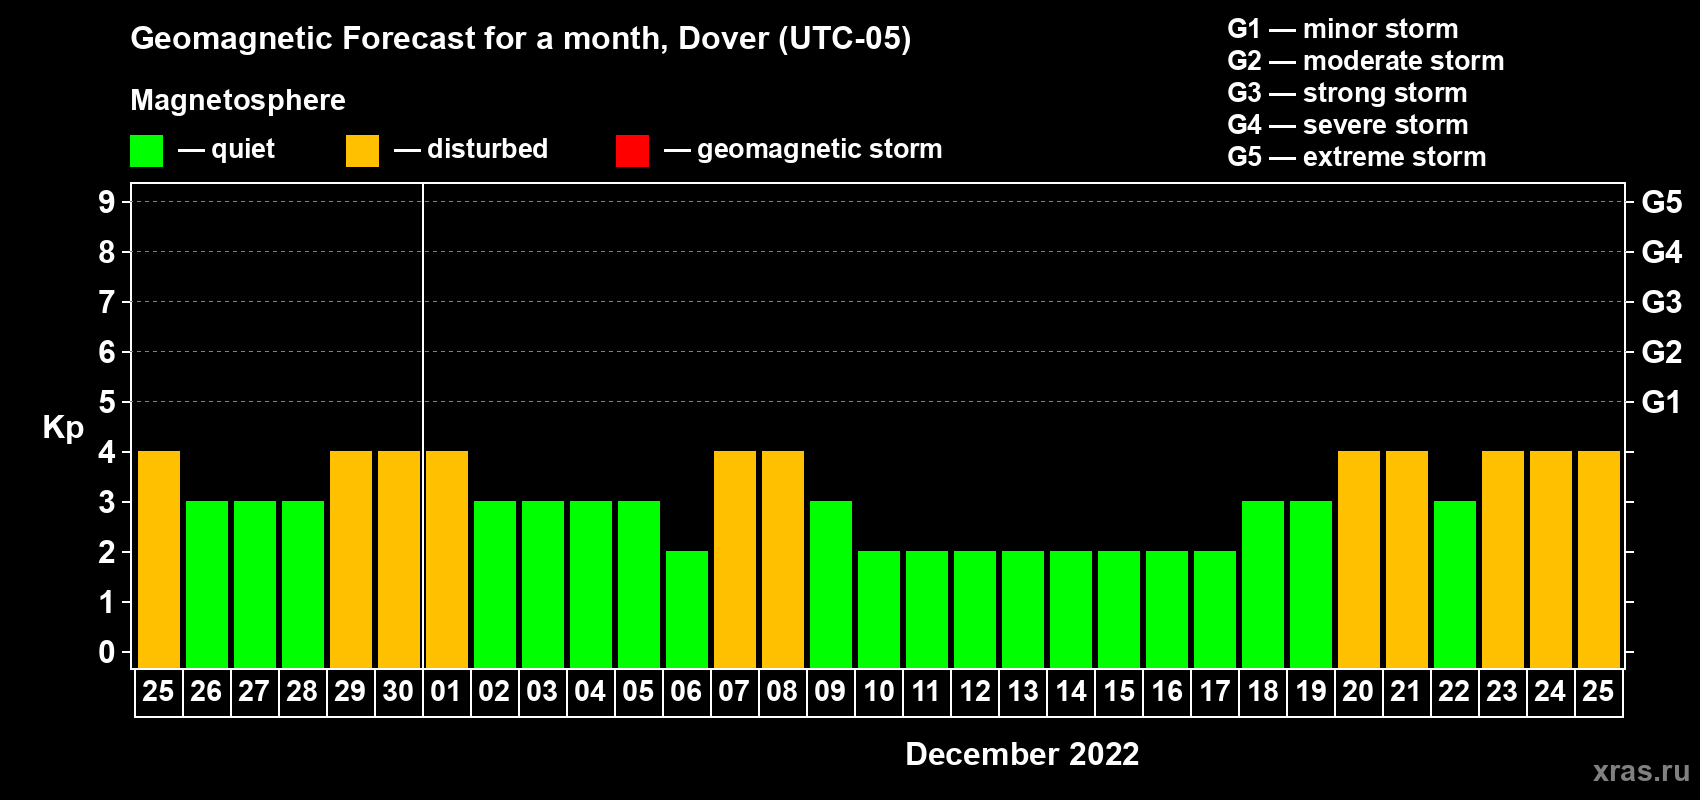Click the green bar for date 12
Image resolution: width=1700 pixels, height=800 pixels.
(x=975, y=610)
